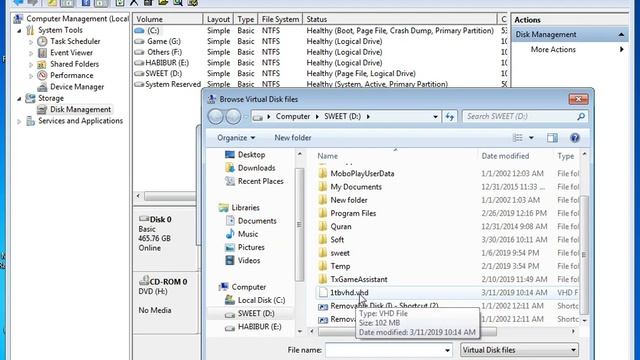Go to Downloads in navigation pane
640x360 pixels.
[256, 168]
